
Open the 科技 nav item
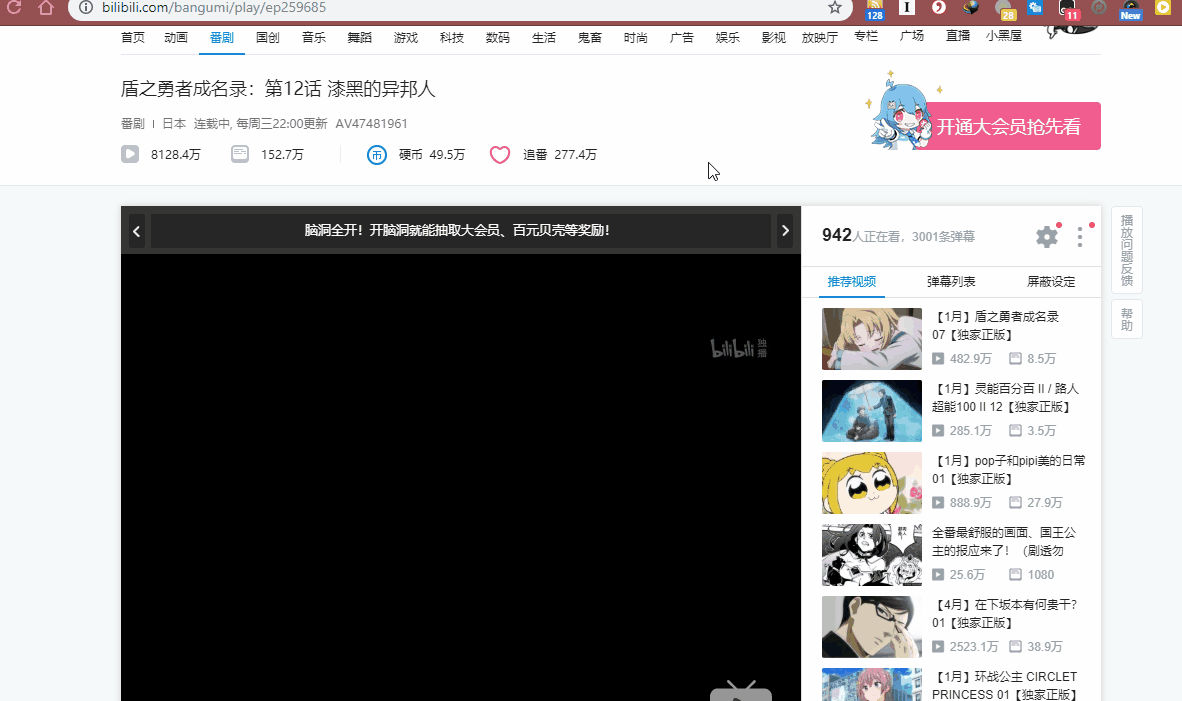click(452, 38)
